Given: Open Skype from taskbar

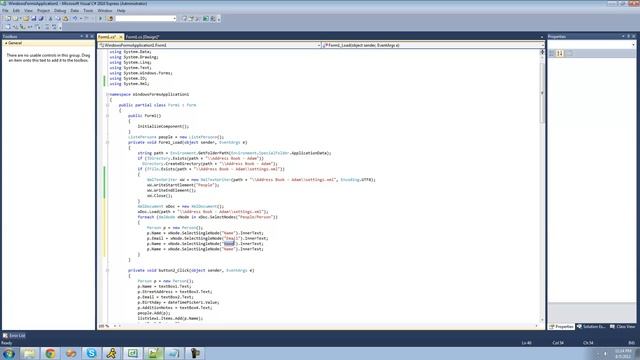Looking at the screenshot, I should [91, 353].
